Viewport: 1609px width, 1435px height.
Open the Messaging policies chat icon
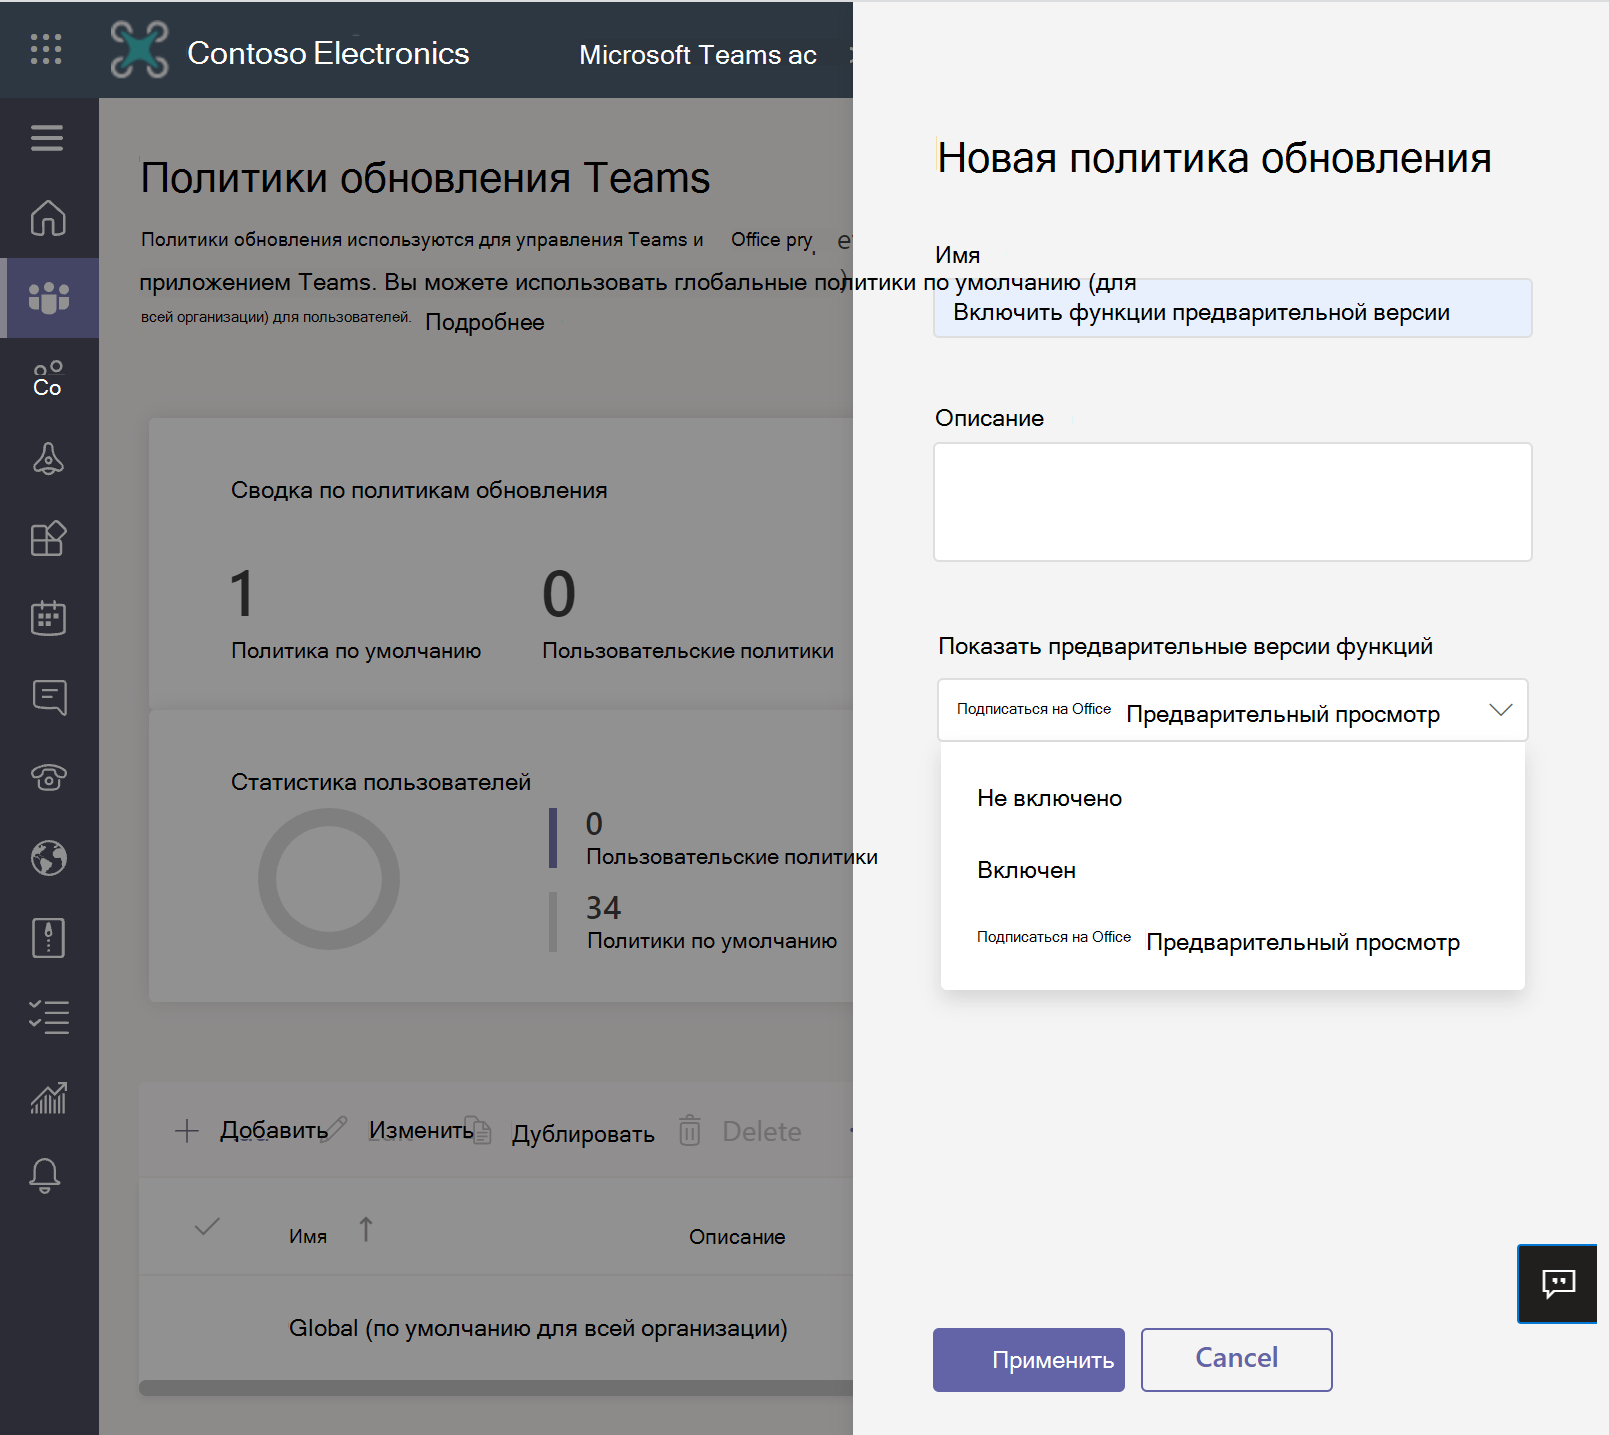(48, 697)
